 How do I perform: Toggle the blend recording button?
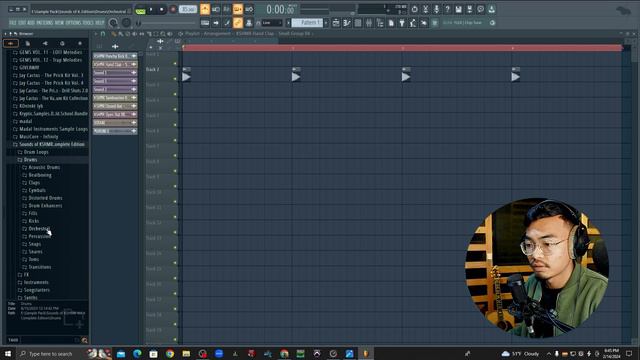(249, 9)
